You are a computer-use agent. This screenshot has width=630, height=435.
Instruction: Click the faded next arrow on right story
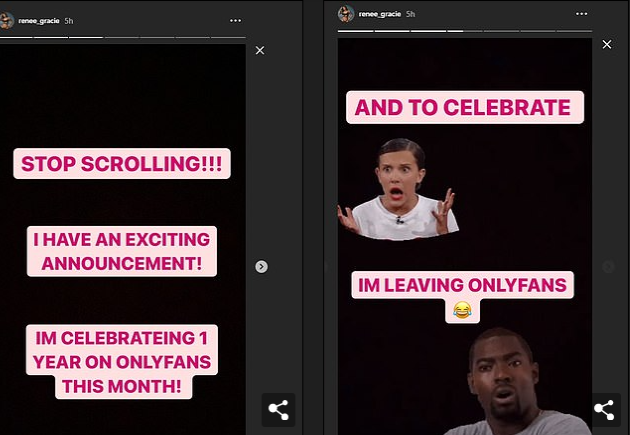[607, 266]
